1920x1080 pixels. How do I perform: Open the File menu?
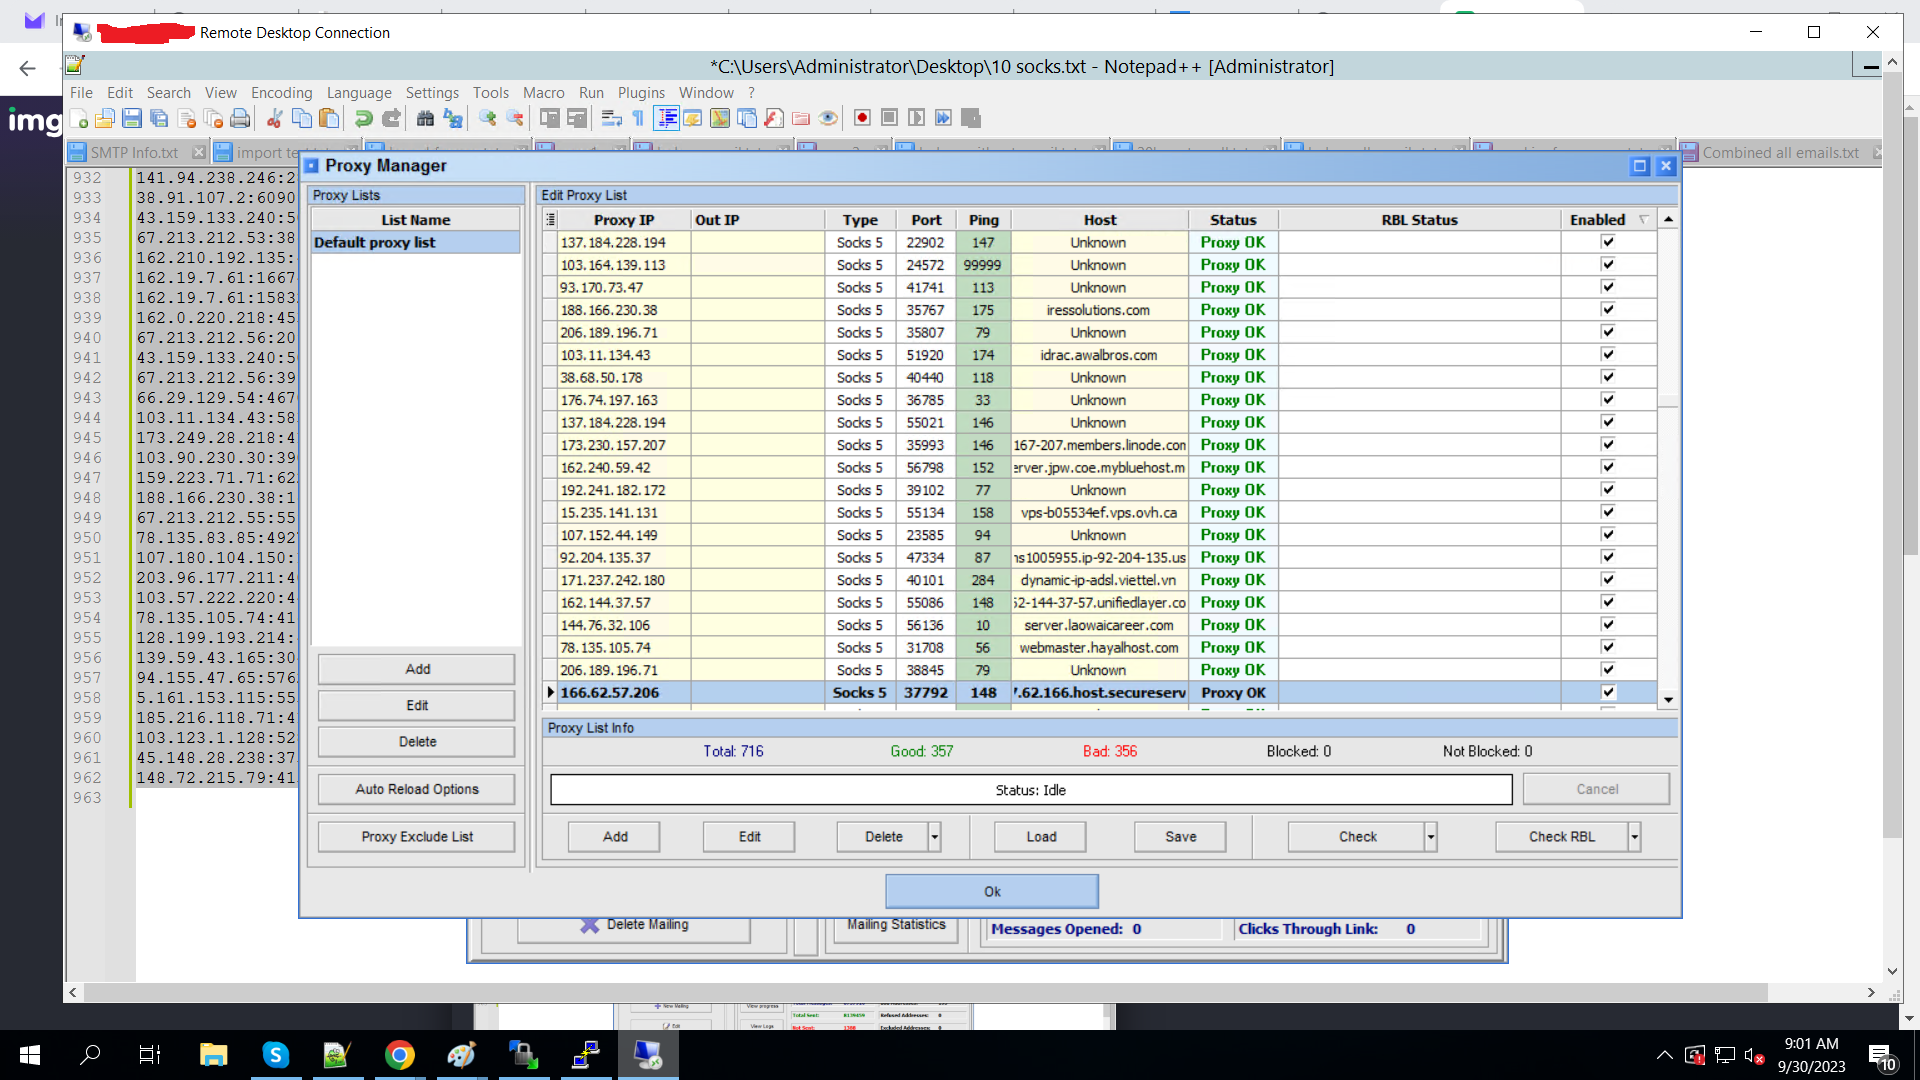tap(81, 92)
